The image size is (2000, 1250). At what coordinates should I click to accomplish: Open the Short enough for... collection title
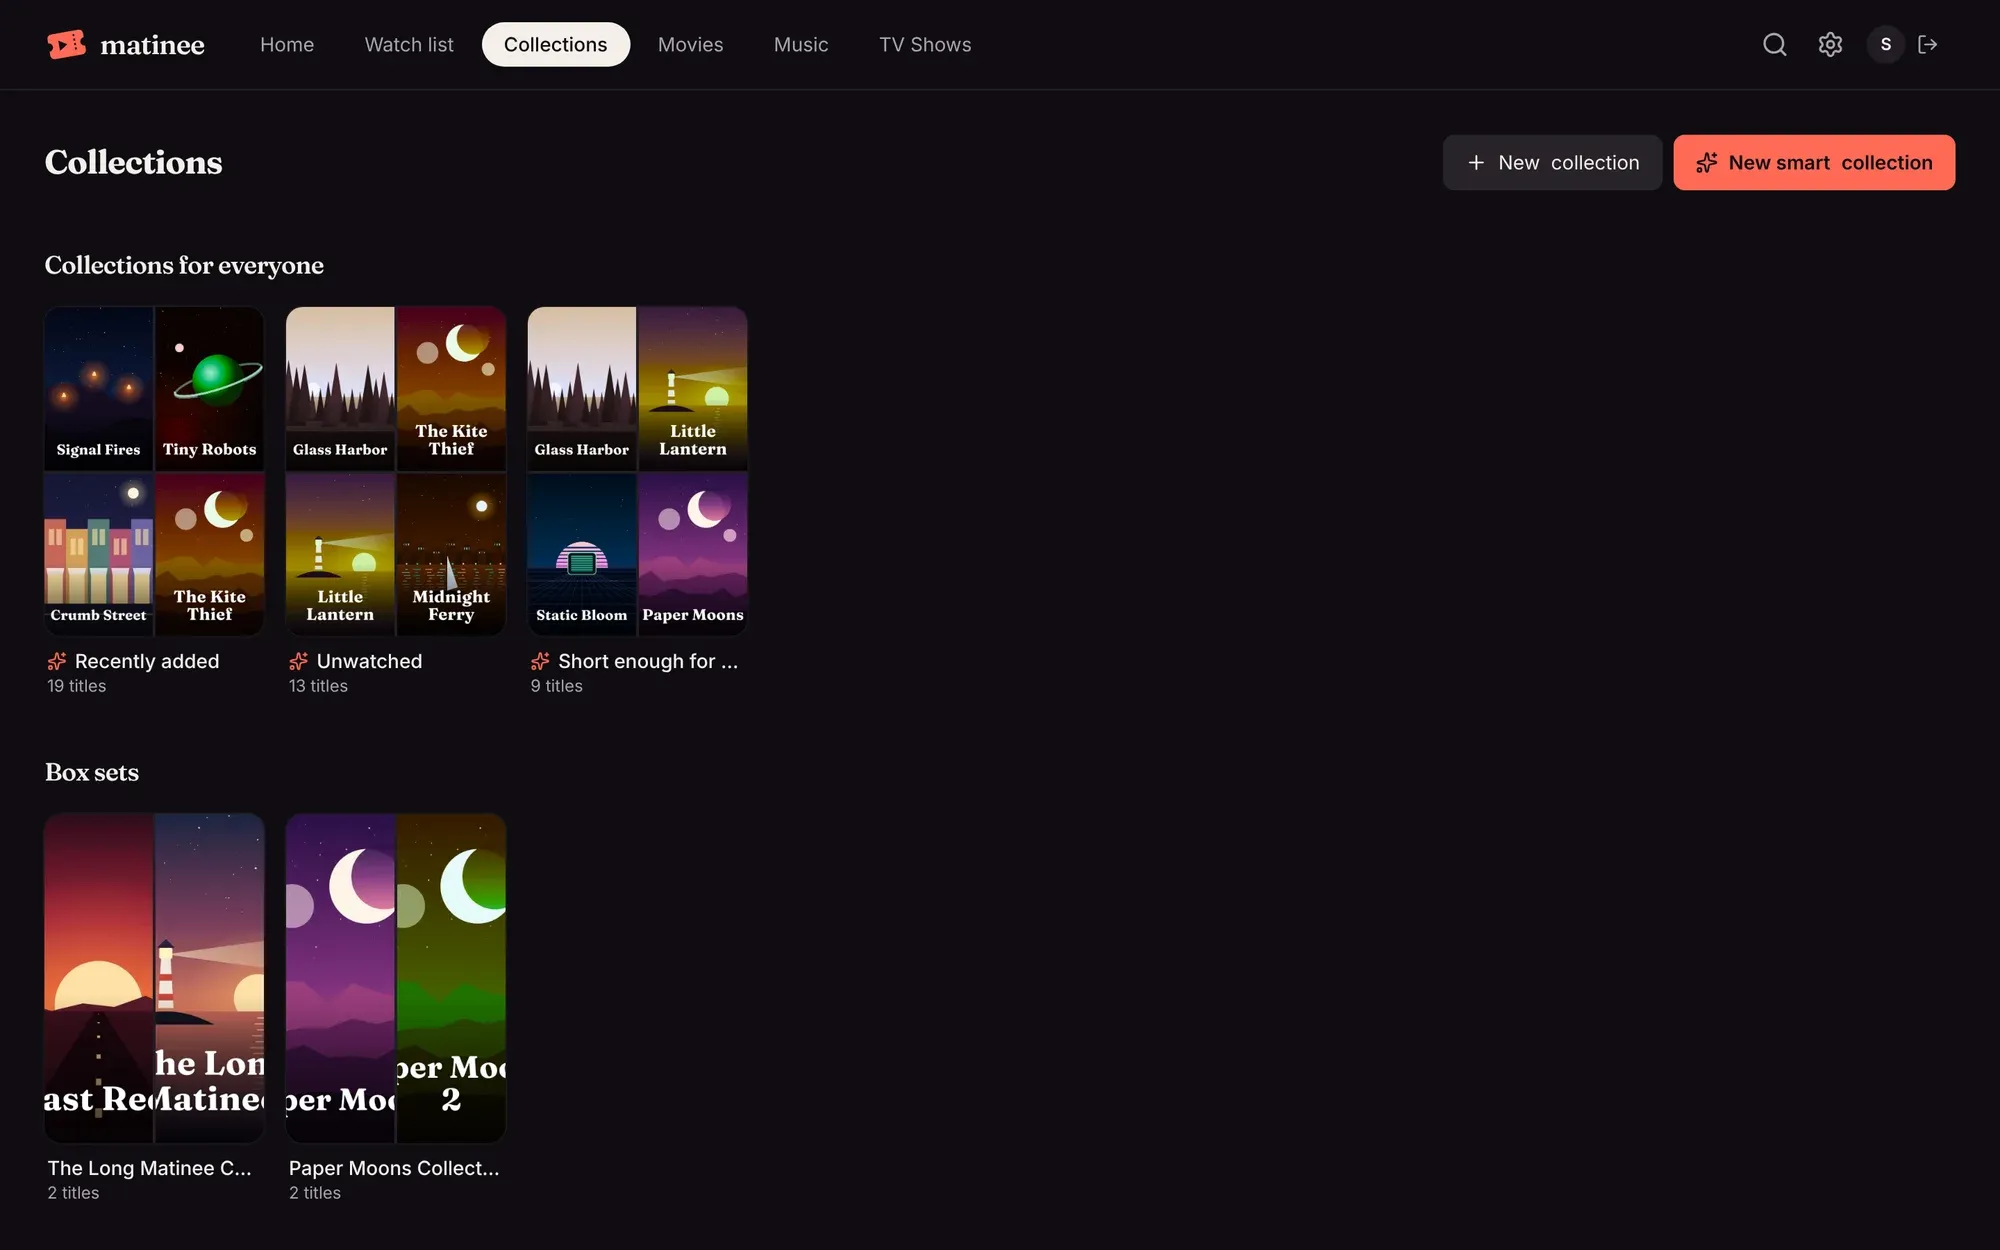648,661
